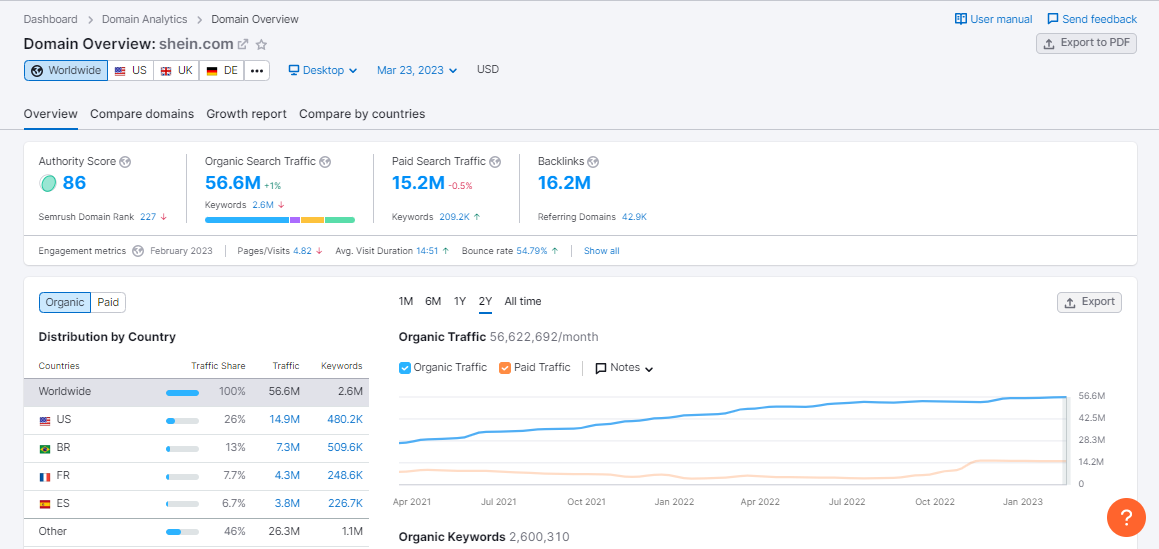
Task: Click the info icon next to Backlinks
Action: point(593,162)
